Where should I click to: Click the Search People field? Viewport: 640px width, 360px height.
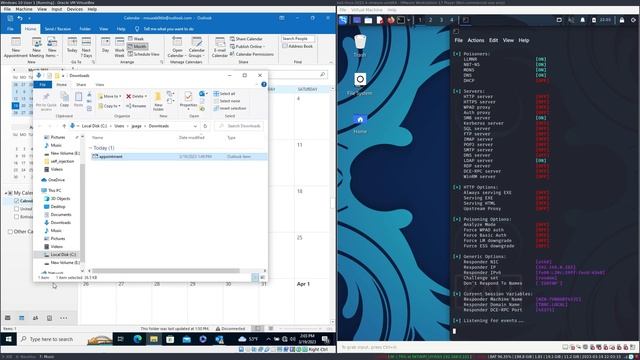(x=298, y=39)
